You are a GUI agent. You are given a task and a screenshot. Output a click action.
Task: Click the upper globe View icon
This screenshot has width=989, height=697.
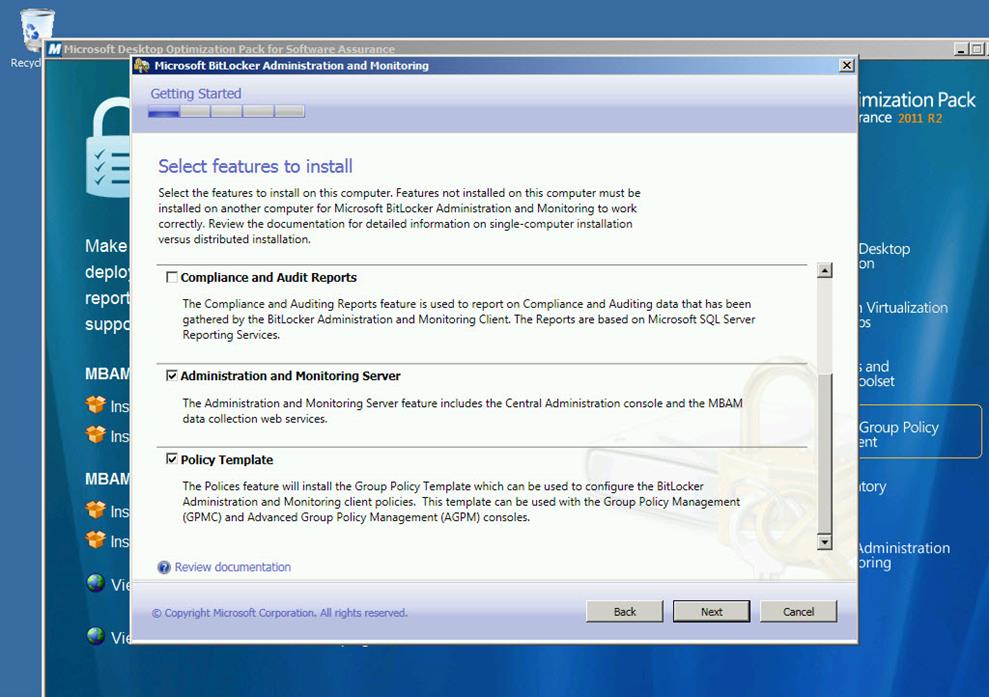(x=96, y=583)
